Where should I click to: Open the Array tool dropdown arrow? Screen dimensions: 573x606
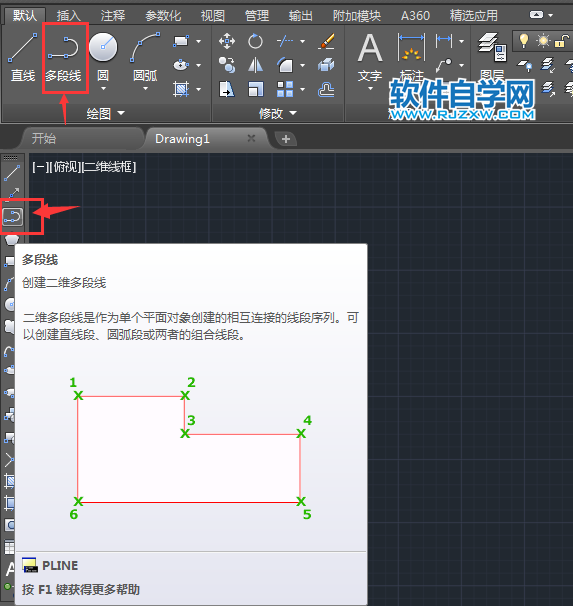coord(303,90)
